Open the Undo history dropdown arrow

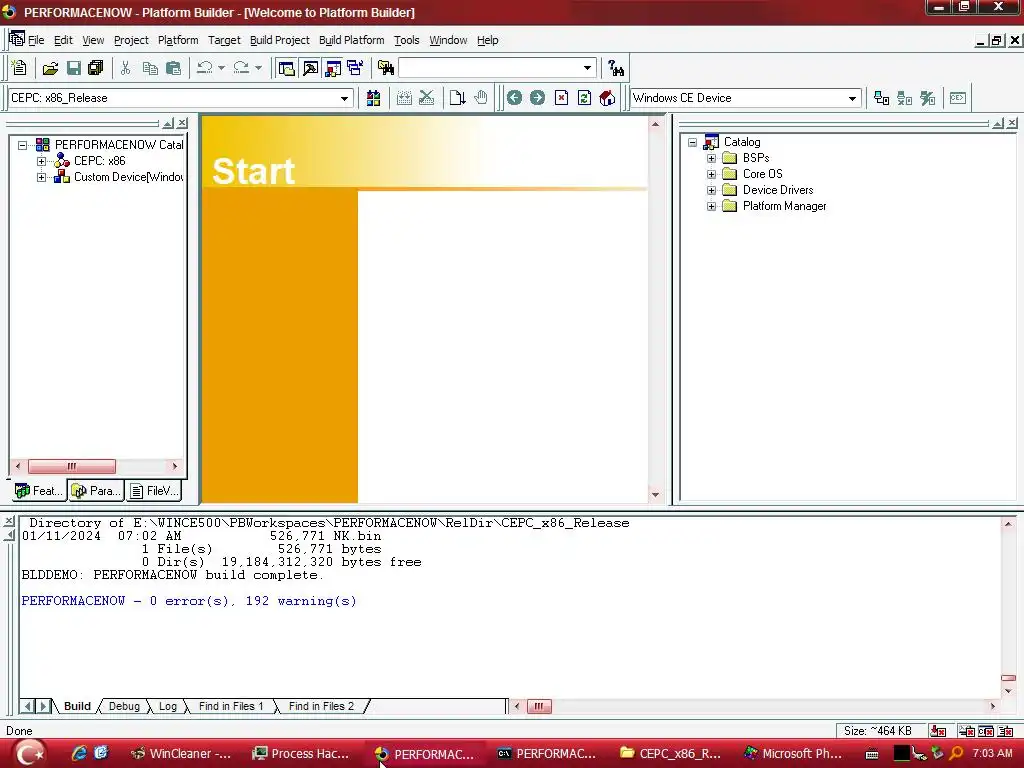click(x=221, y=68)
